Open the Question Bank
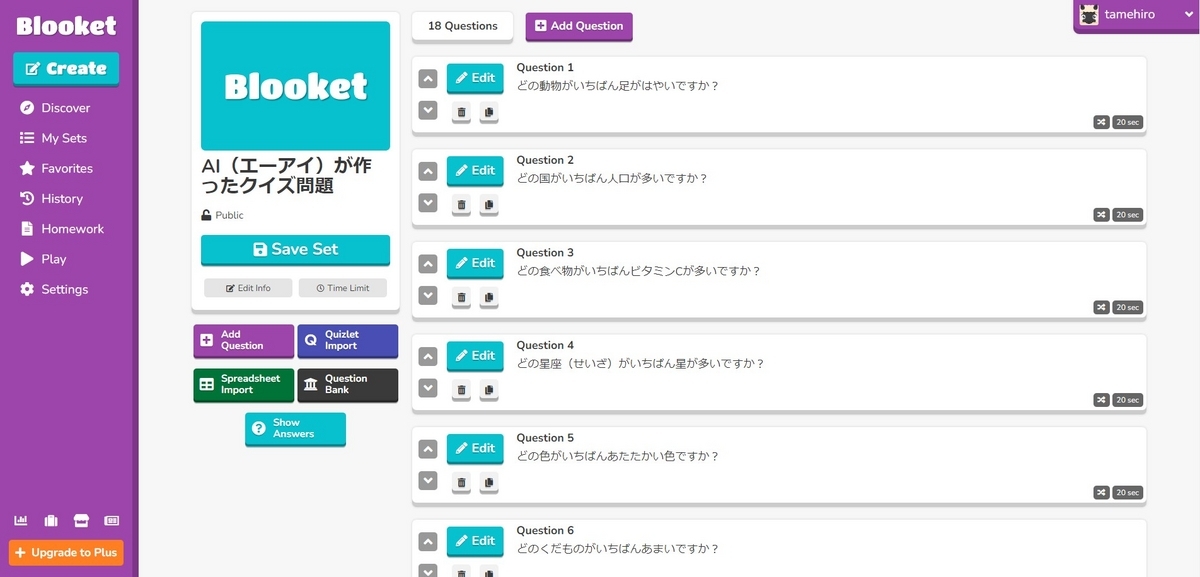This screenshot has width=1200, height=577. click(x=347, y=384)
